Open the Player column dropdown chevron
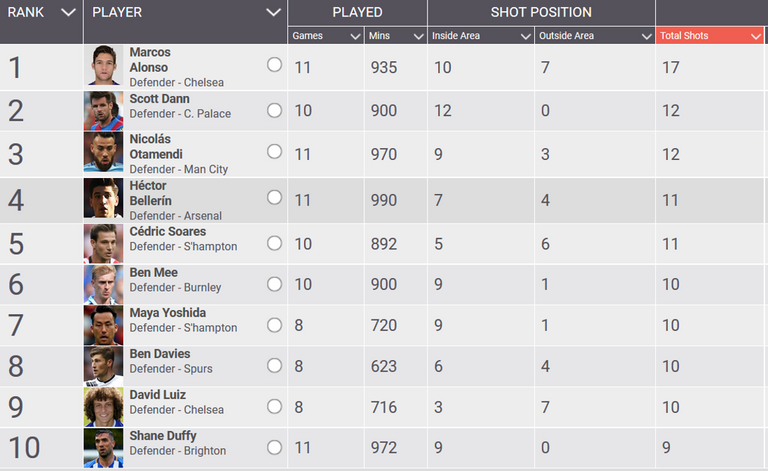Viewport: 768px width, 471px height. point(273,12)
